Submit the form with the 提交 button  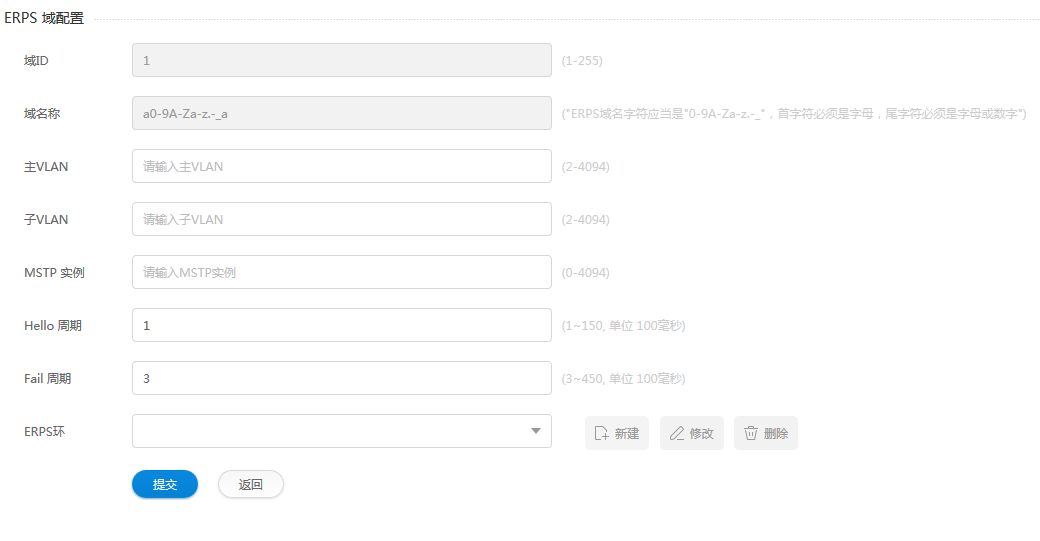(x=165, y=485)
